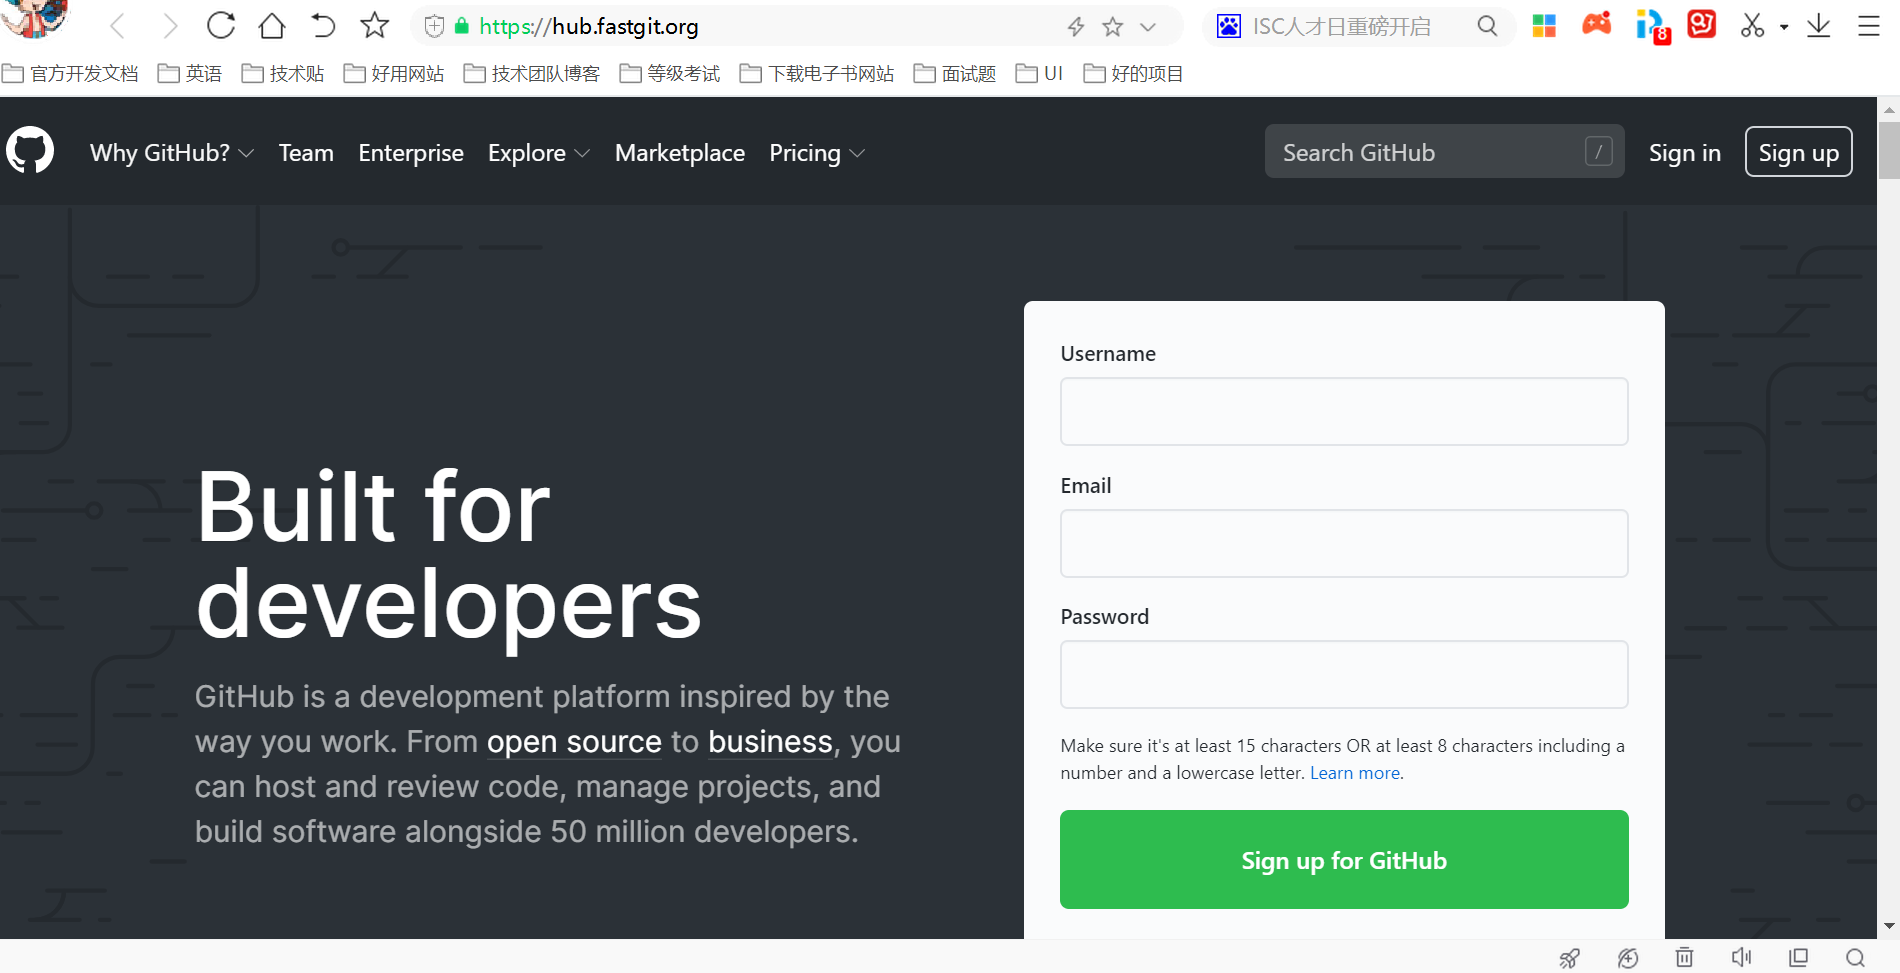The image size is (1900, 973).
Task: Bookmark page with the star icon left of address bar
Action: point(375,26)
